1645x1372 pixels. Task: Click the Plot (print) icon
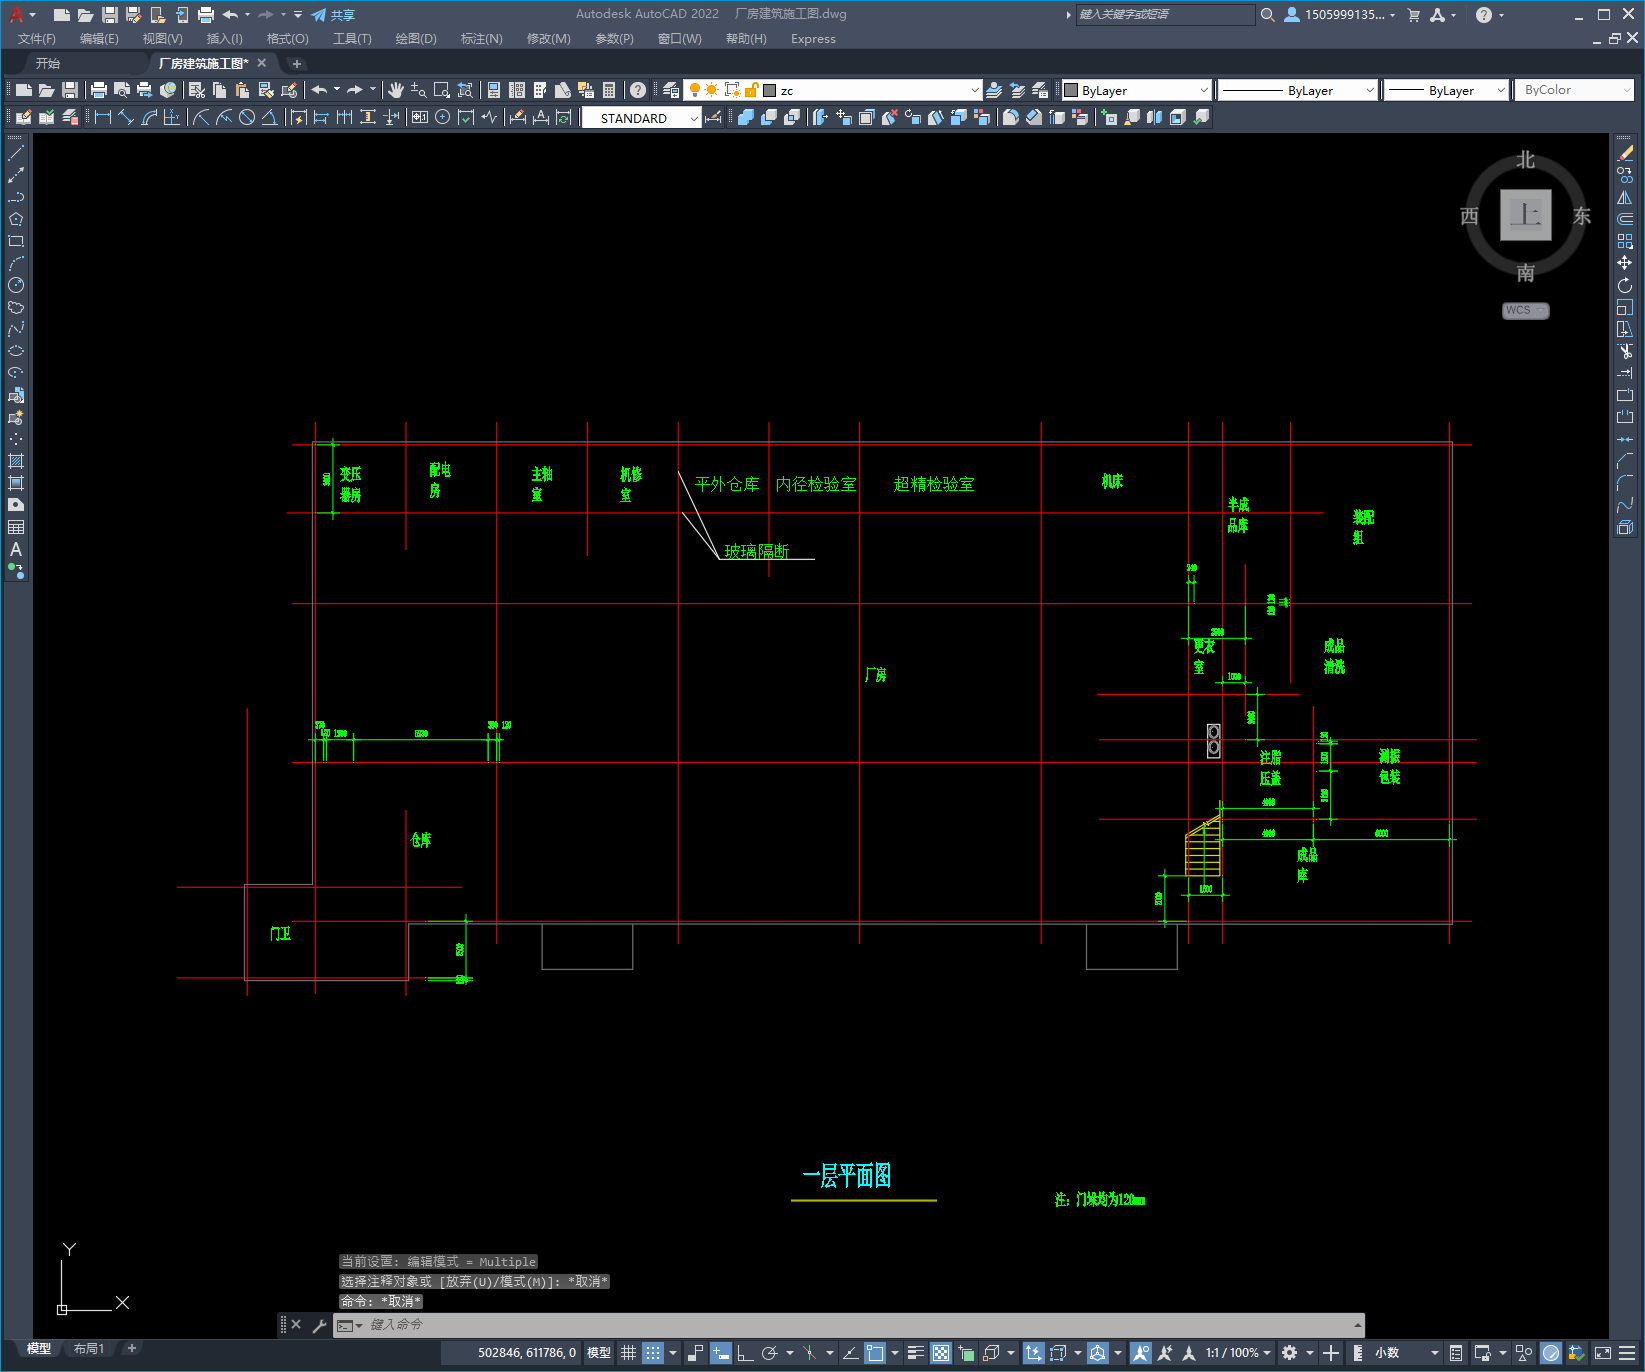(x=98, y=90)
